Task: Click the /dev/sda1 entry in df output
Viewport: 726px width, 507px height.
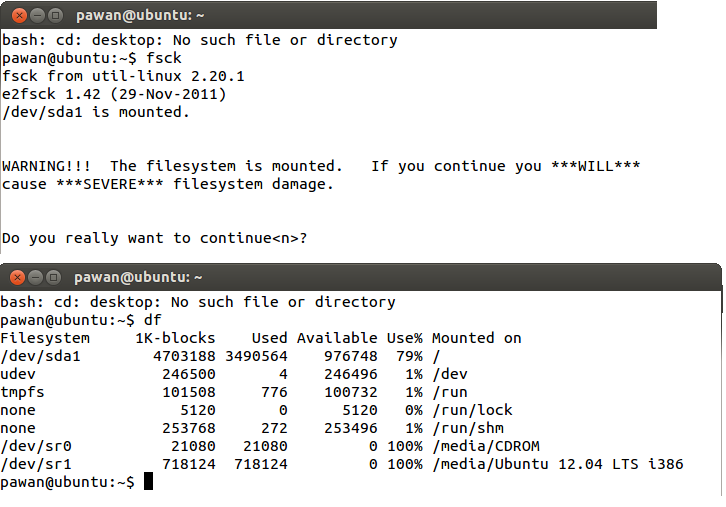Action: 40,356
